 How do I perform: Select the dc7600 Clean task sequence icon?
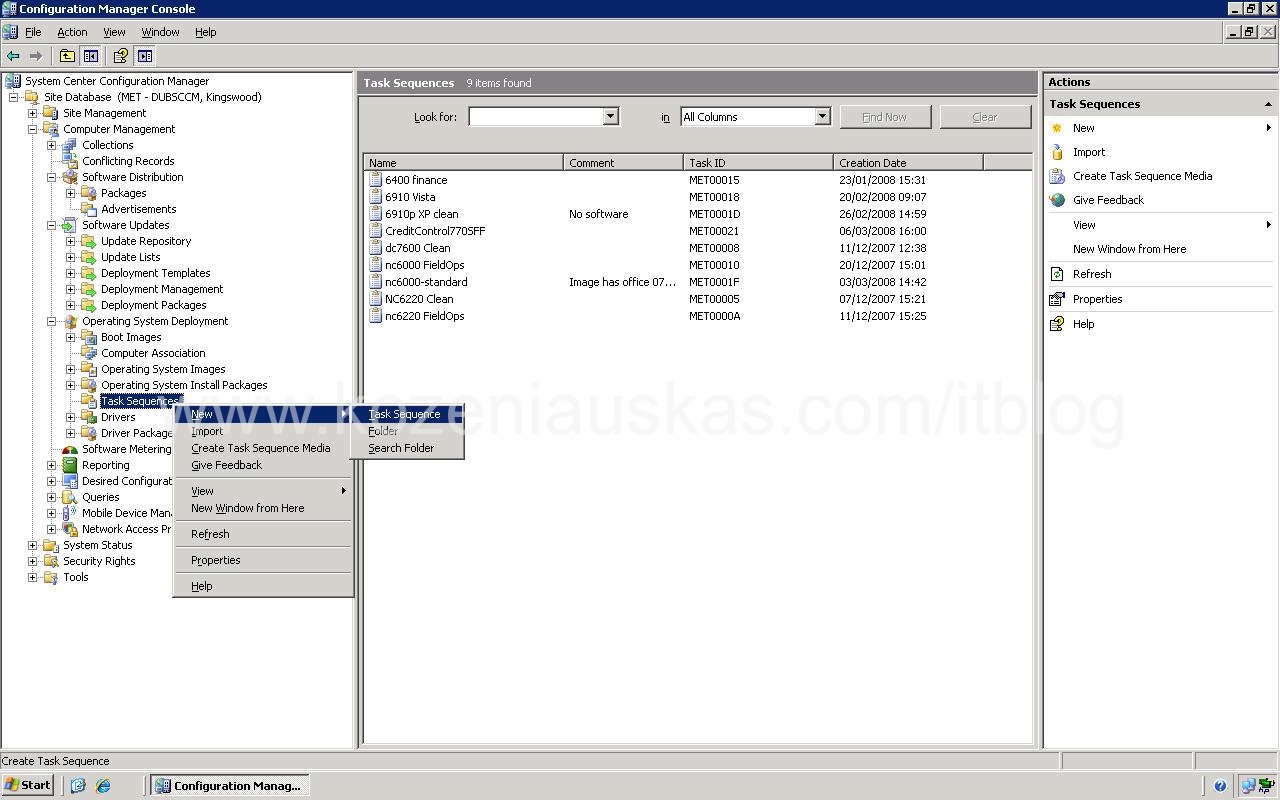[376, 248]
